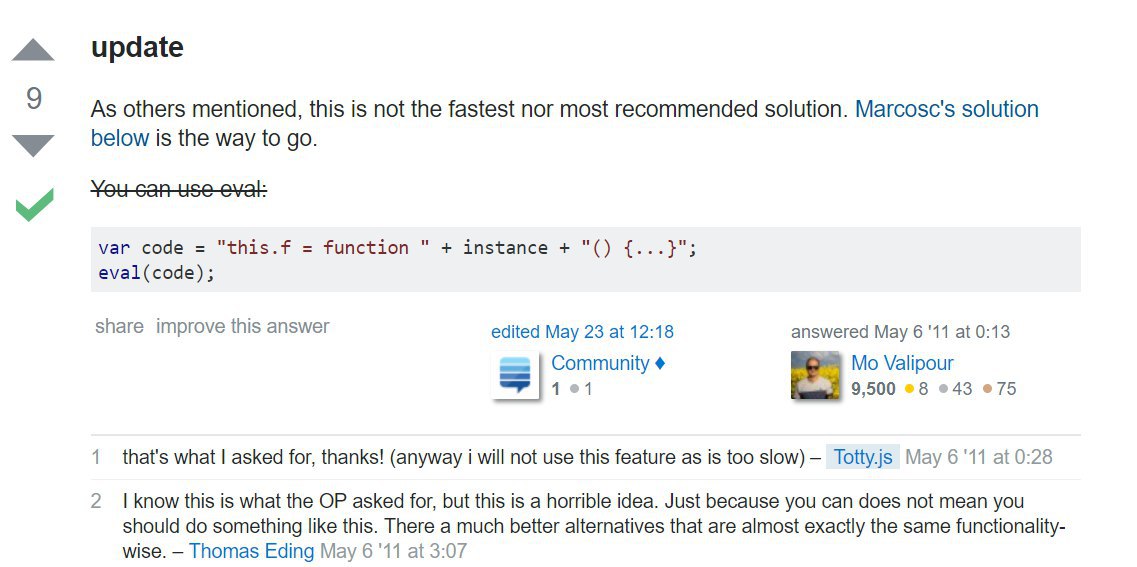Click the Totty.js commenter name
1137x567 pixels.
point(862,457)
